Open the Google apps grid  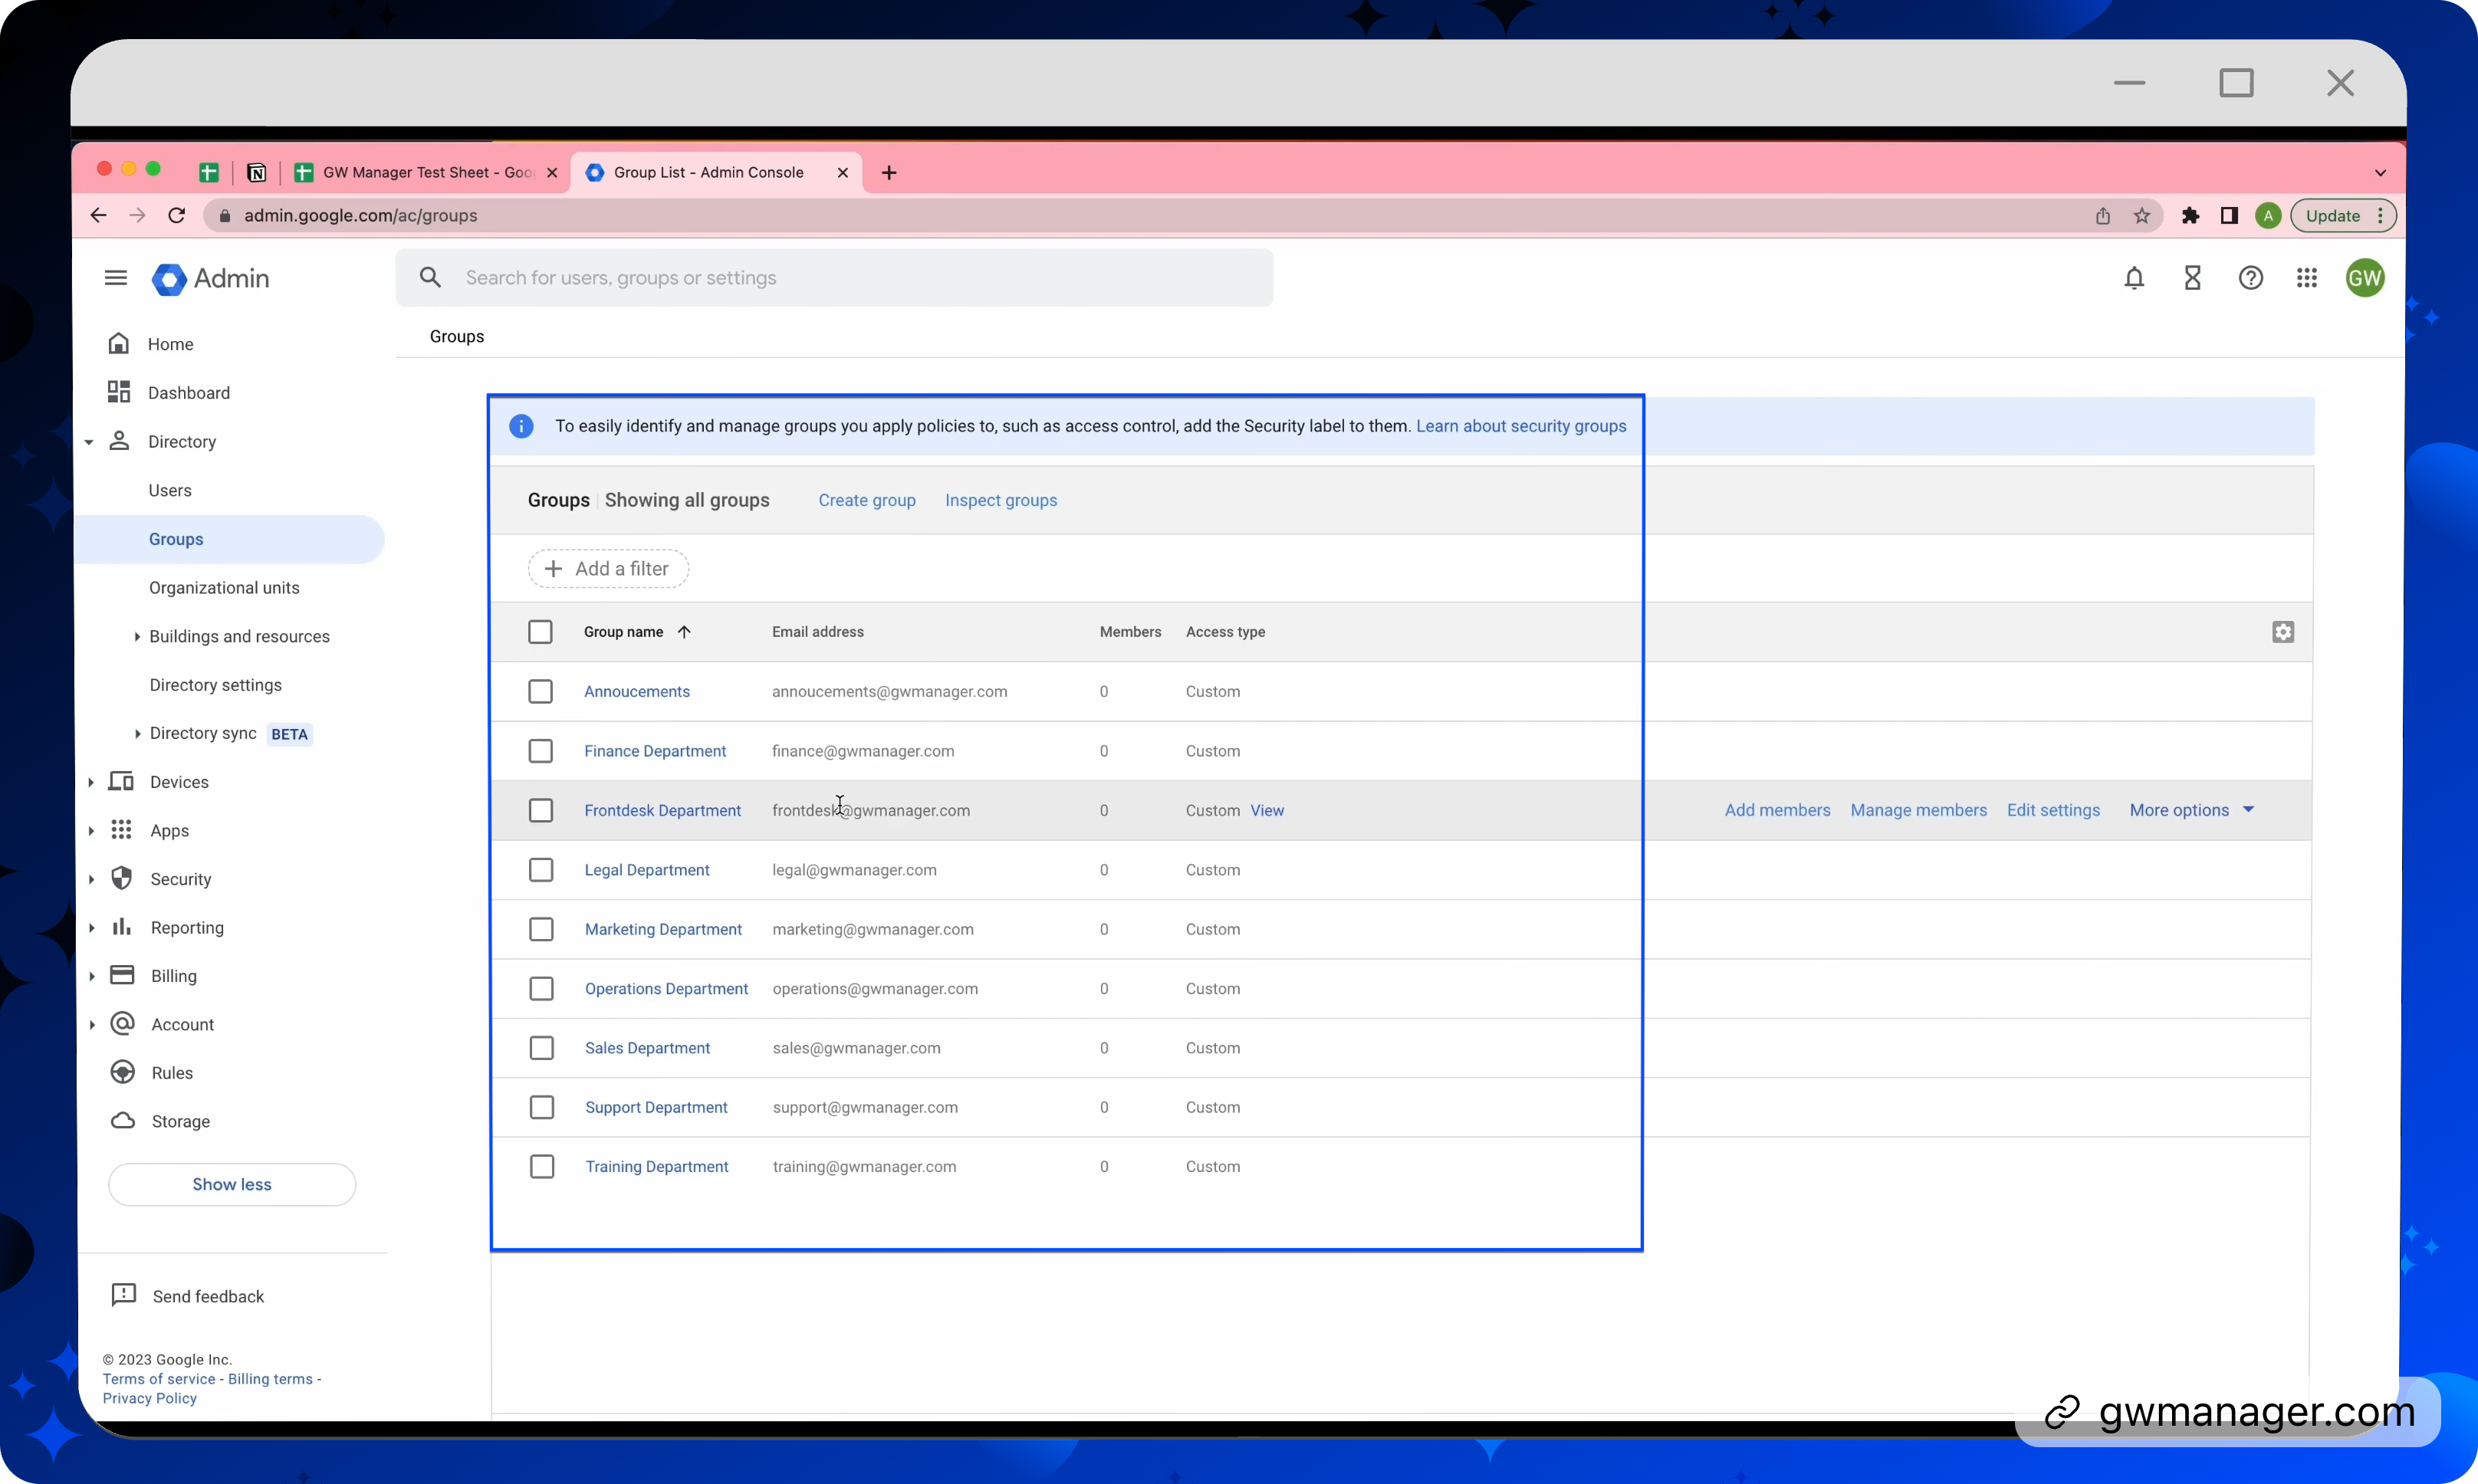[x=2307, y=278]
